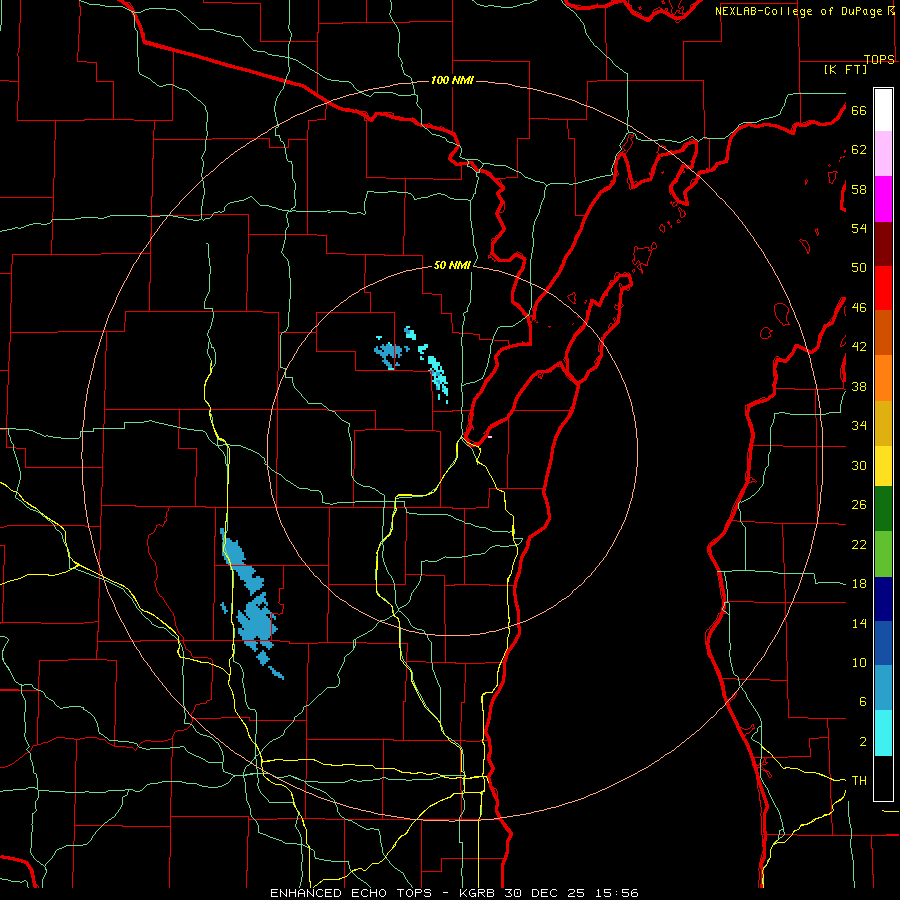Click the 'TH' legend threshold label

click(x=859, y=781)
